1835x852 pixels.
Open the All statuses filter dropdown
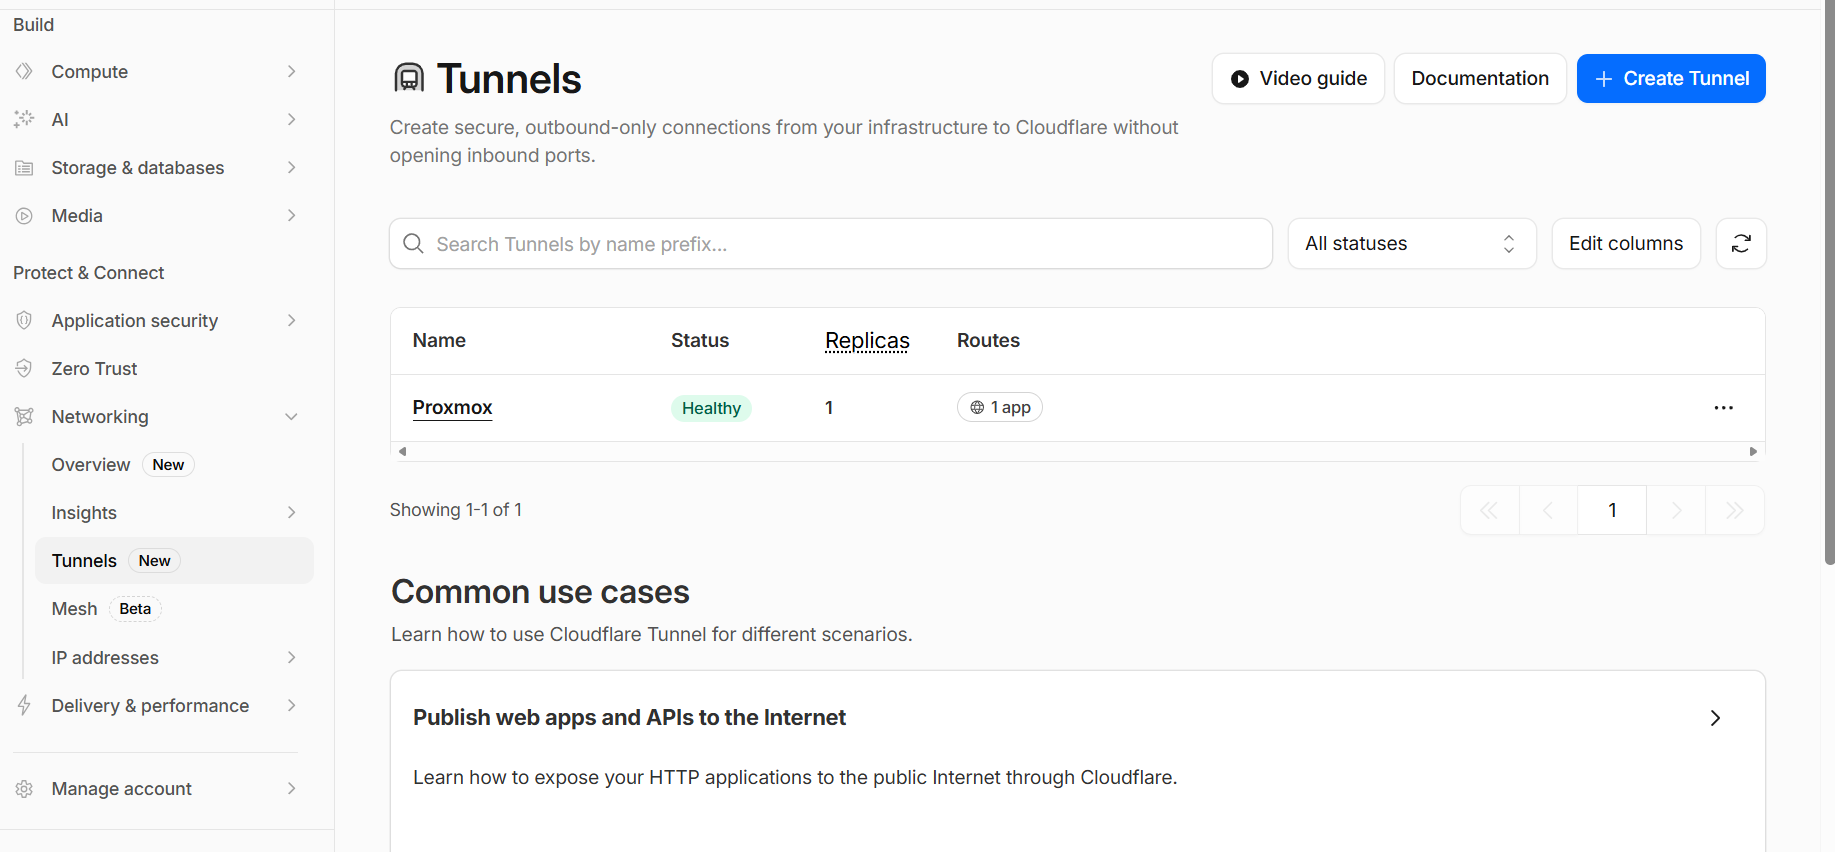(1412, 244)
